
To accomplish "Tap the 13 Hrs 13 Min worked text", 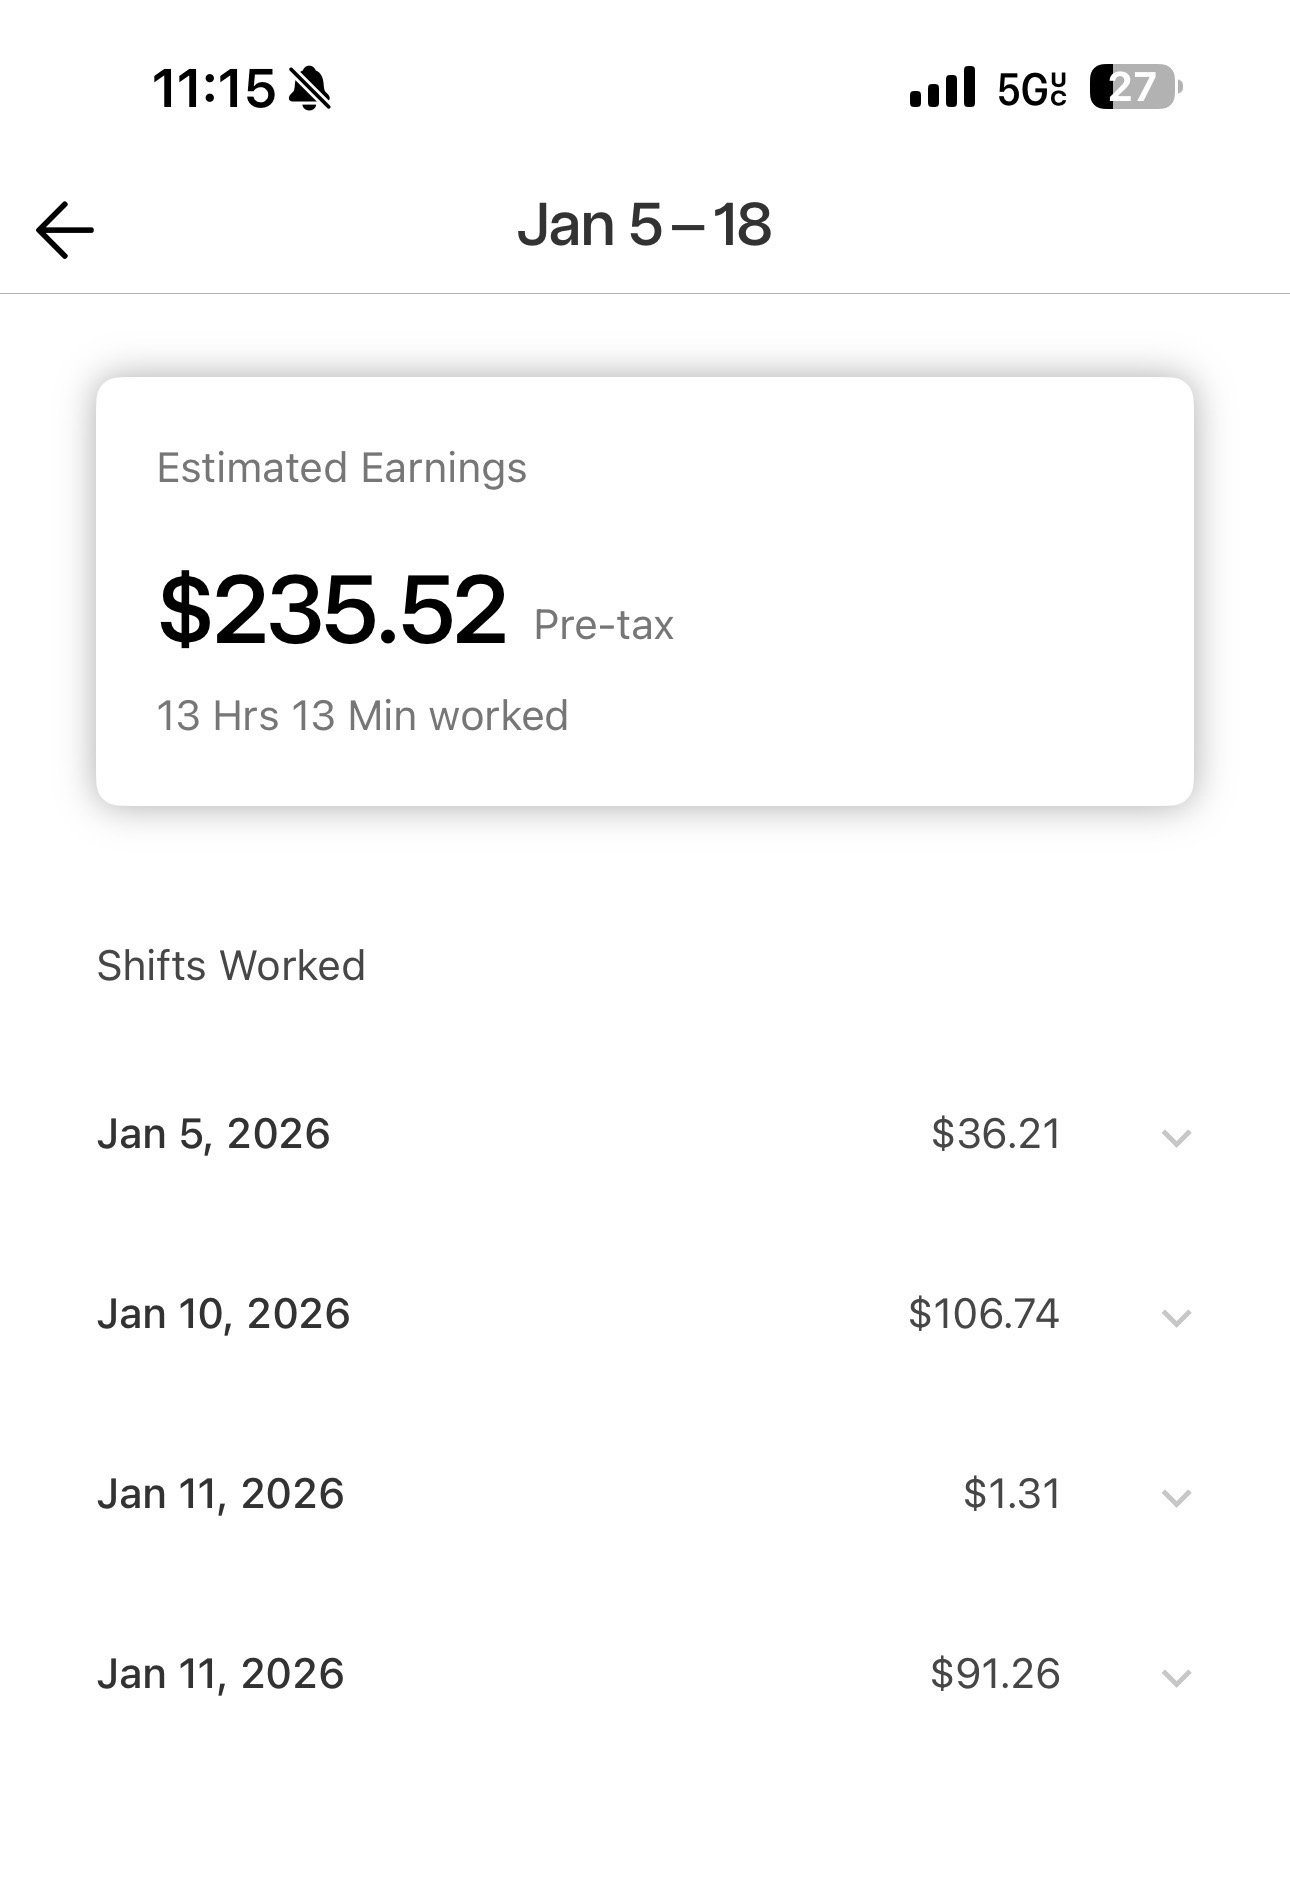I will click(x=362, y=716).
